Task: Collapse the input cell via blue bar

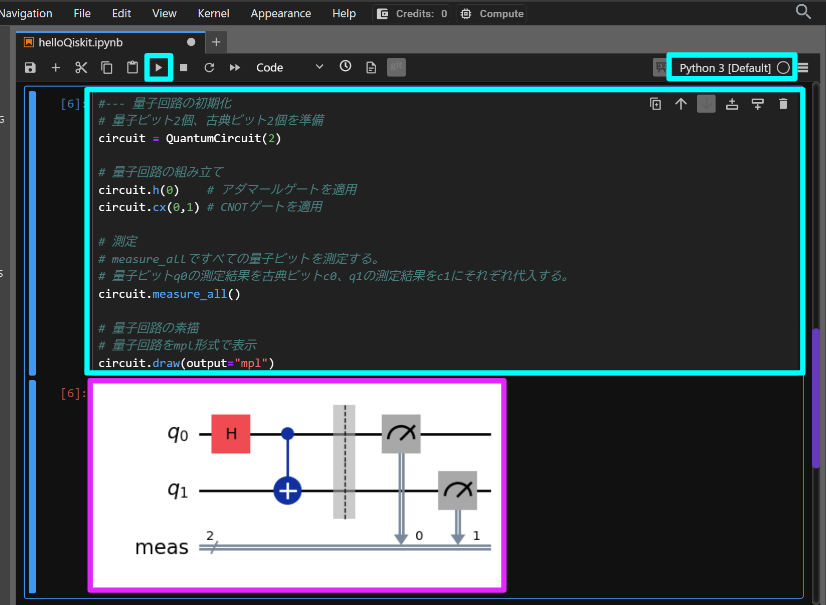Action: pos(32,233)
